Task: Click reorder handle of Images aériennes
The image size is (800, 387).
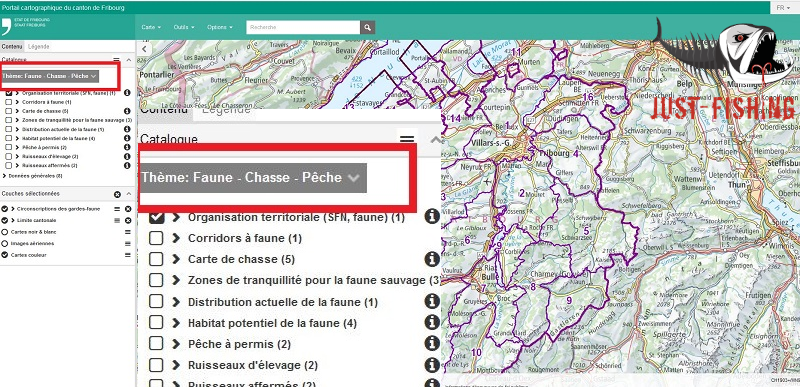Action: pyautogui.click(x=128, y=243)
